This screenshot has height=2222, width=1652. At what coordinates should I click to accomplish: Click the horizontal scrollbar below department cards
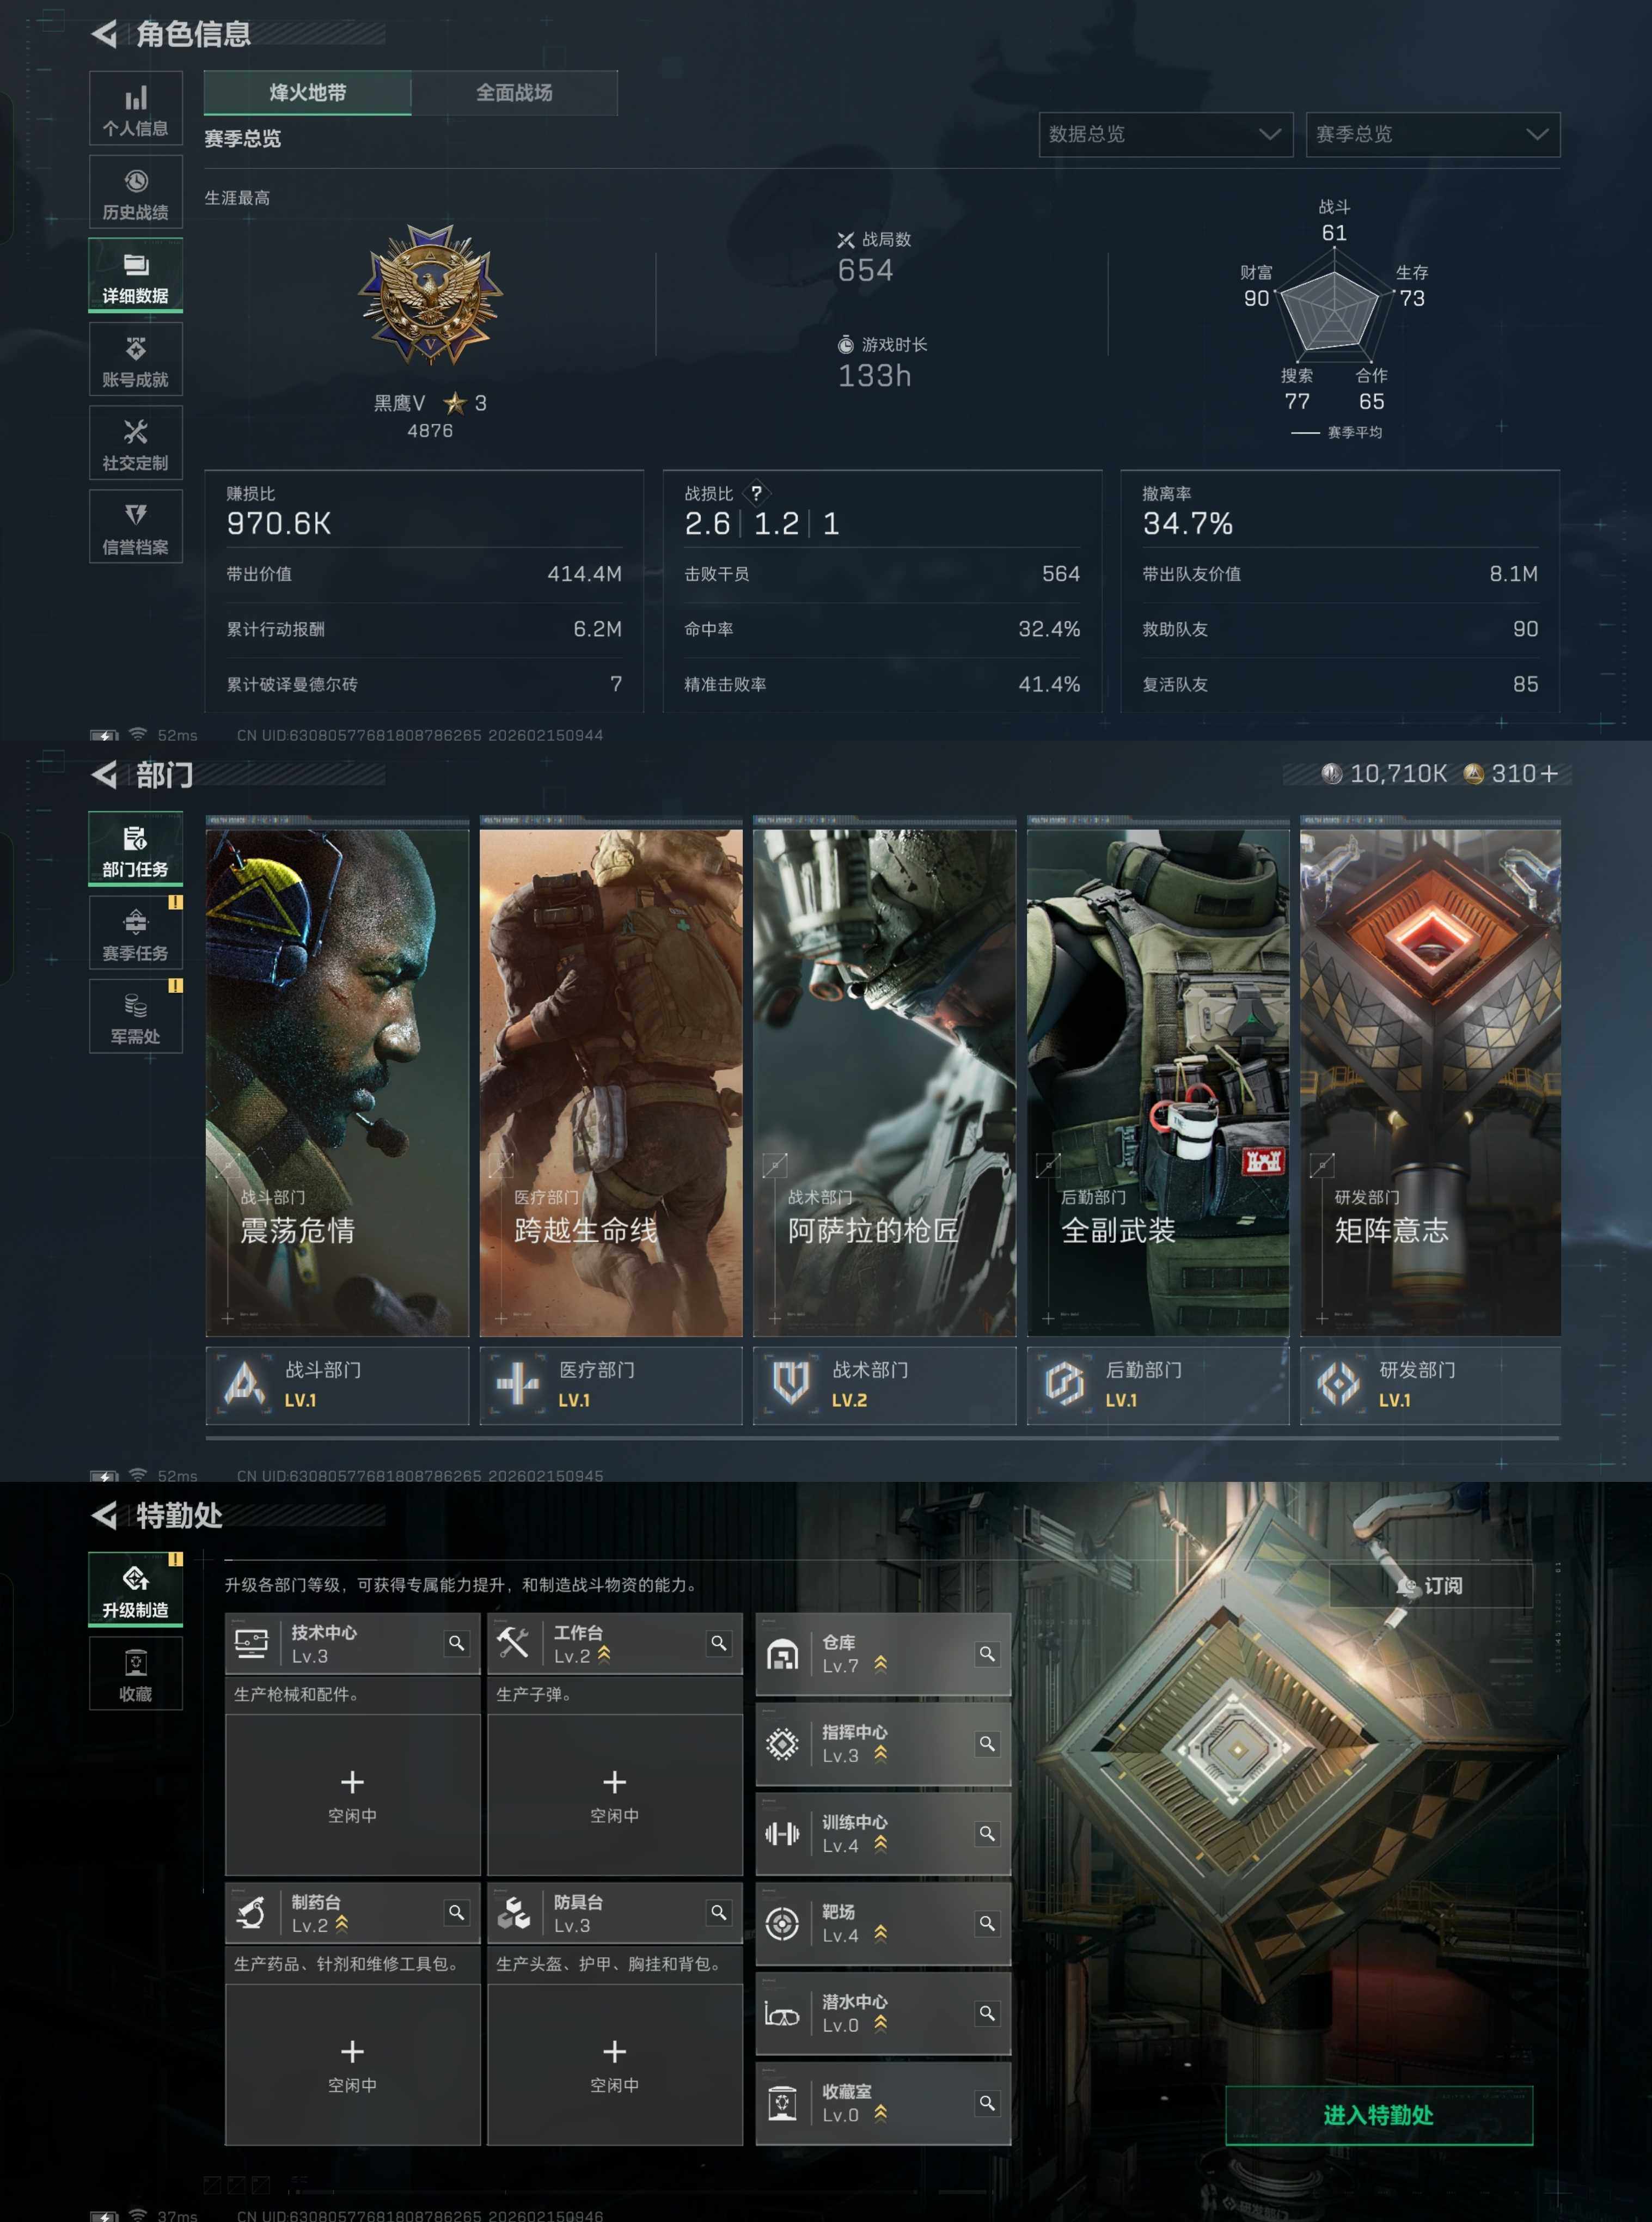(882, 1438)
